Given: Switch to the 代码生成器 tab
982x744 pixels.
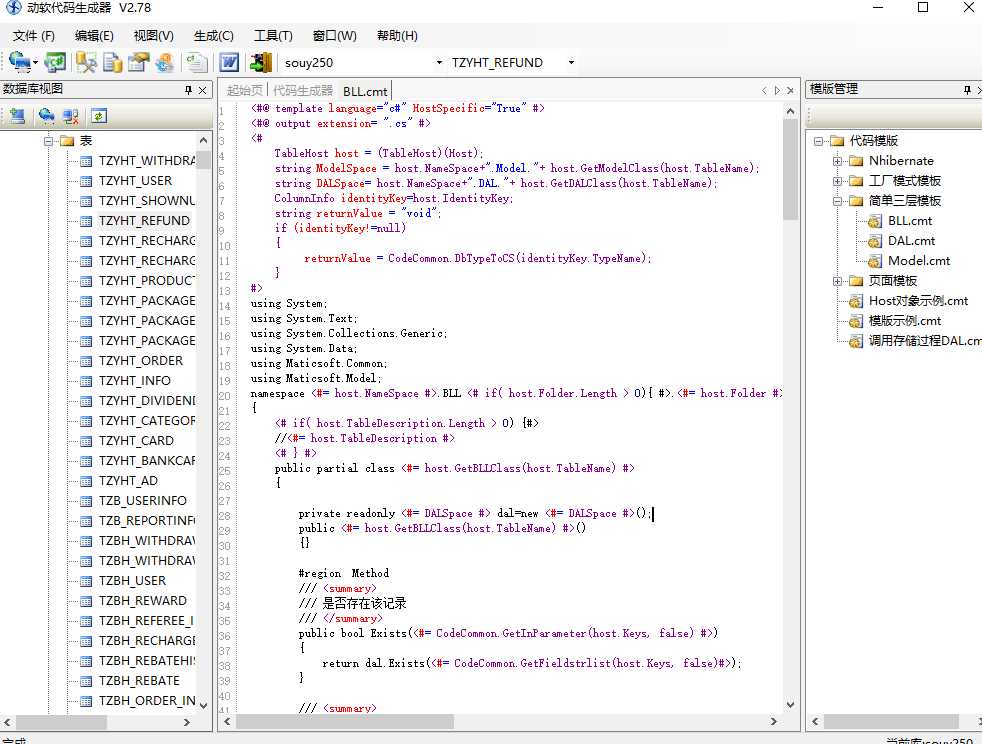Looking at the screenshot, I should click(x=302, y=90).
